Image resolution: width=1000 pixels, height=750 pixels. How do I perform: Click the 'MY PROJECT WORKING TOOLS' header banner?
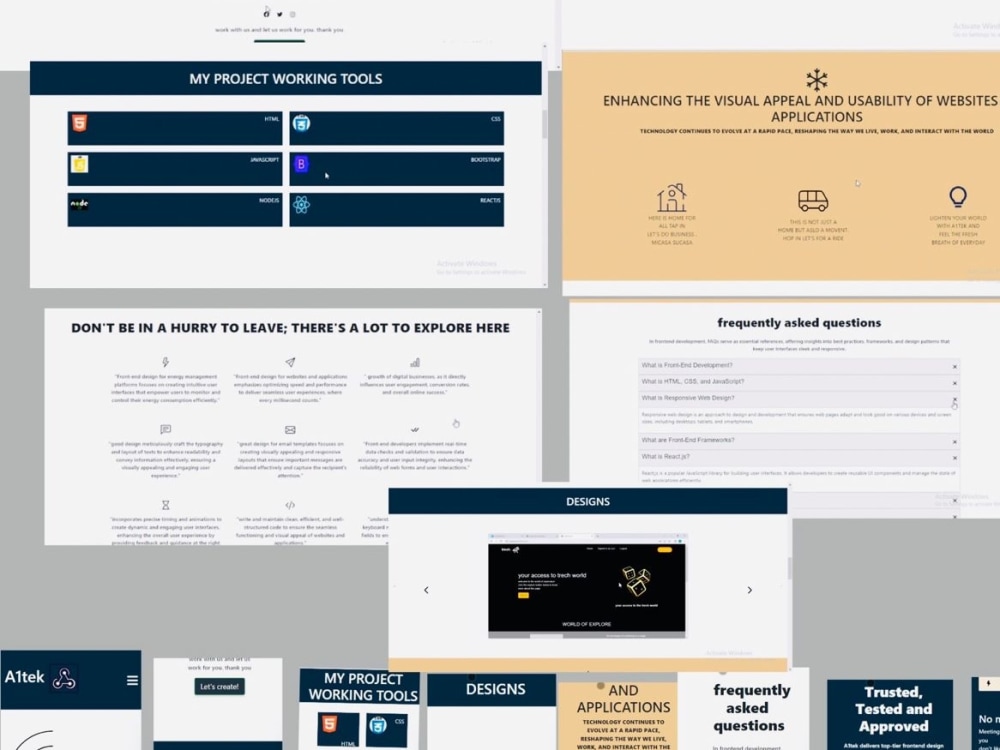(x=286, y=78)
